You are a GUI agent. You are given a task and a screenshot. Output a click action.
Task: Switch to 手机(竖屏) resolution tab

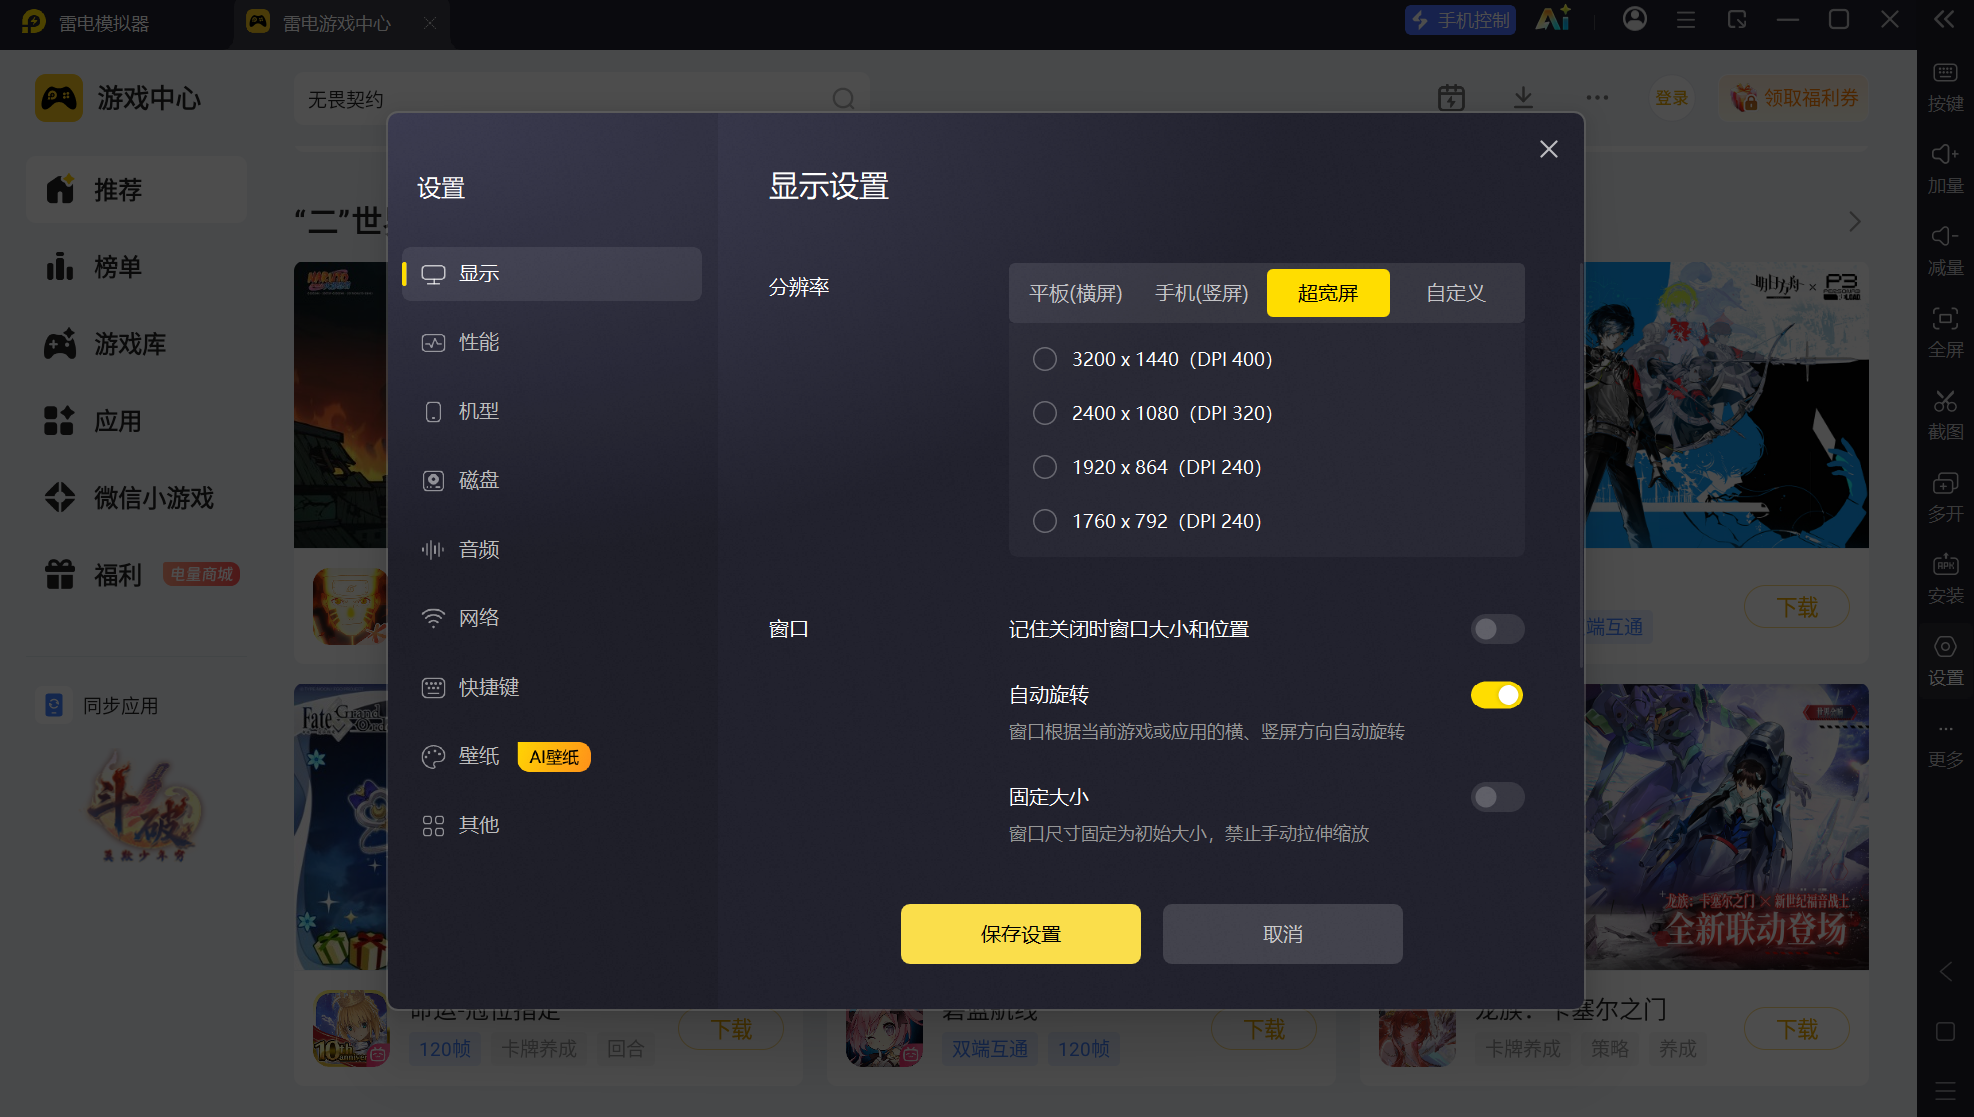(1202, 293)
